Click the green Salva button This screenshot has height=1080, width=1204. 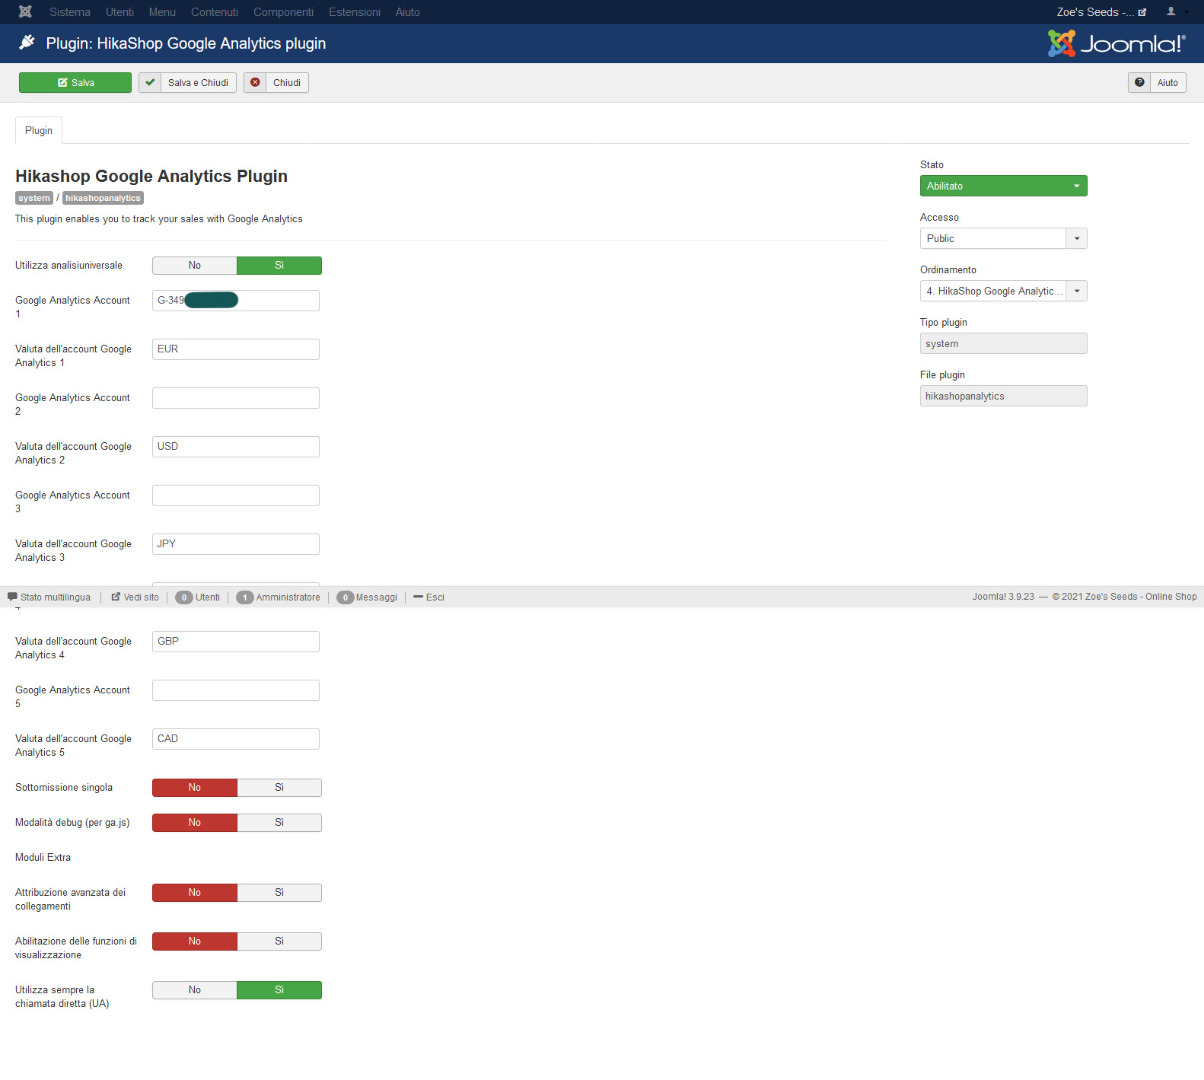[x=75, y=83]
